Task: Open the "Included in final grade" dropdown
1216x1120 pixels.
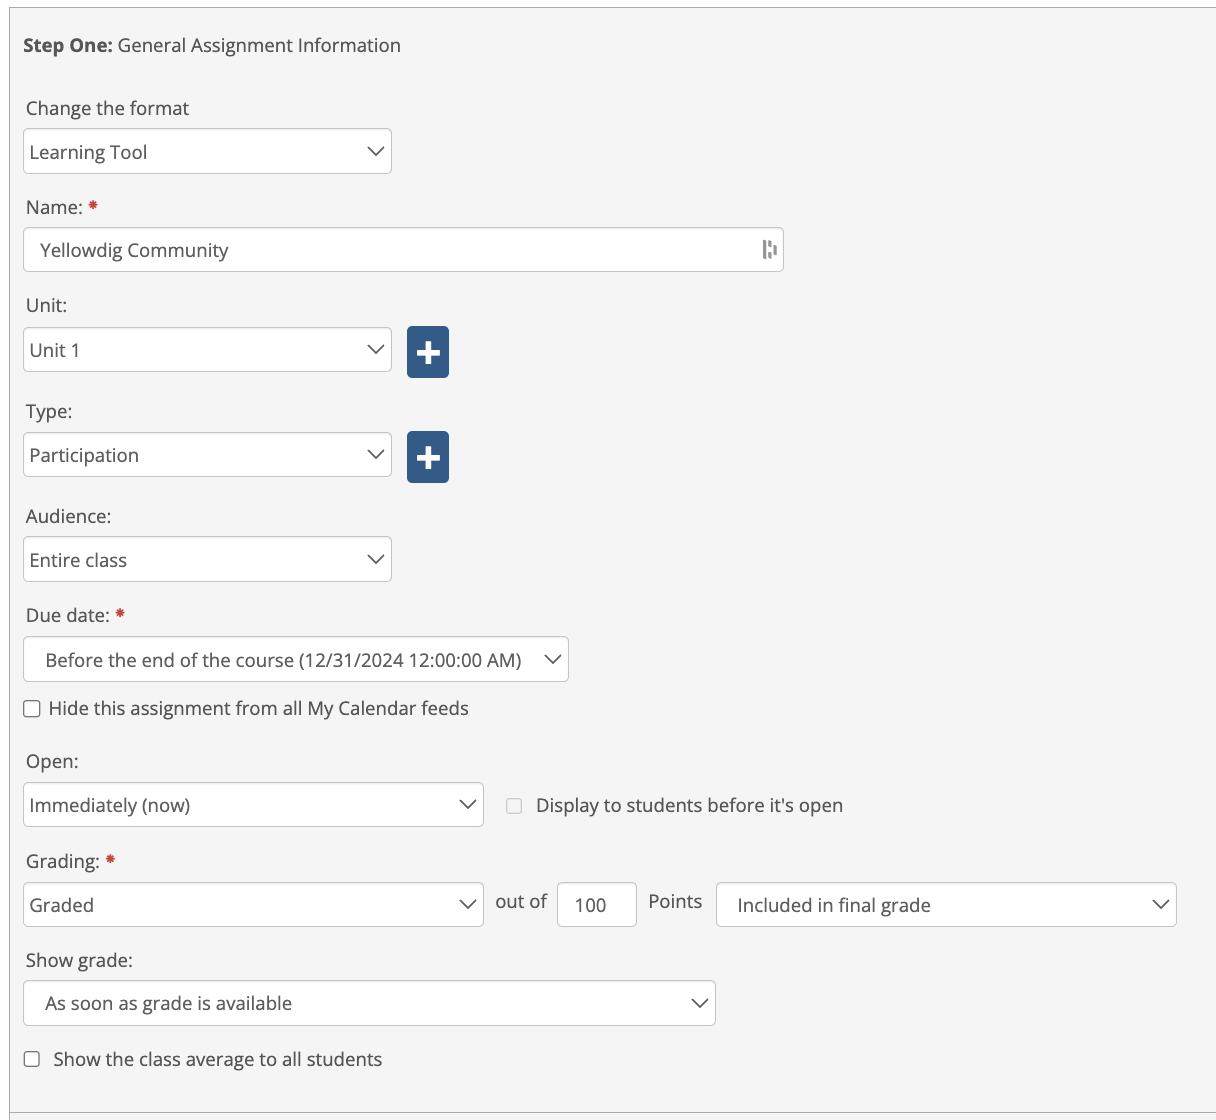Action: [x=945, y=905]
